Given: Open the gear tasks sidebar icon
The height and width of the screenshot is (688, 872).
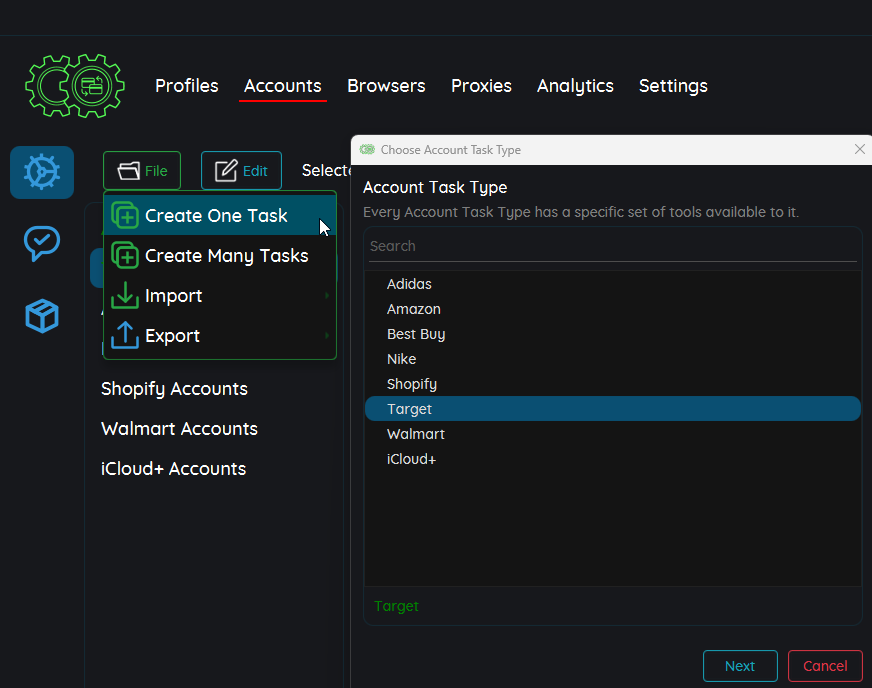Looking at the screenshot, I should point(42,173).
